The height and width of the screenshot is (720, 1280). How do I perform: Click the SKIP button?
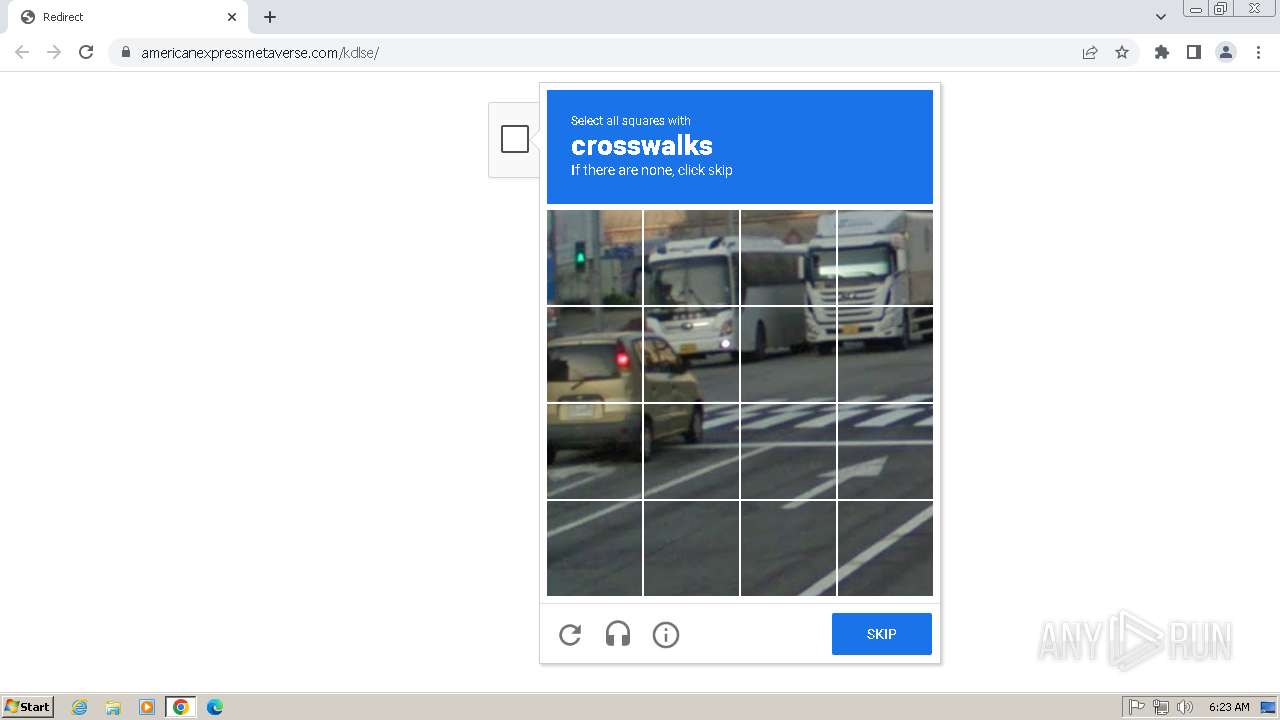pos(882,634)
